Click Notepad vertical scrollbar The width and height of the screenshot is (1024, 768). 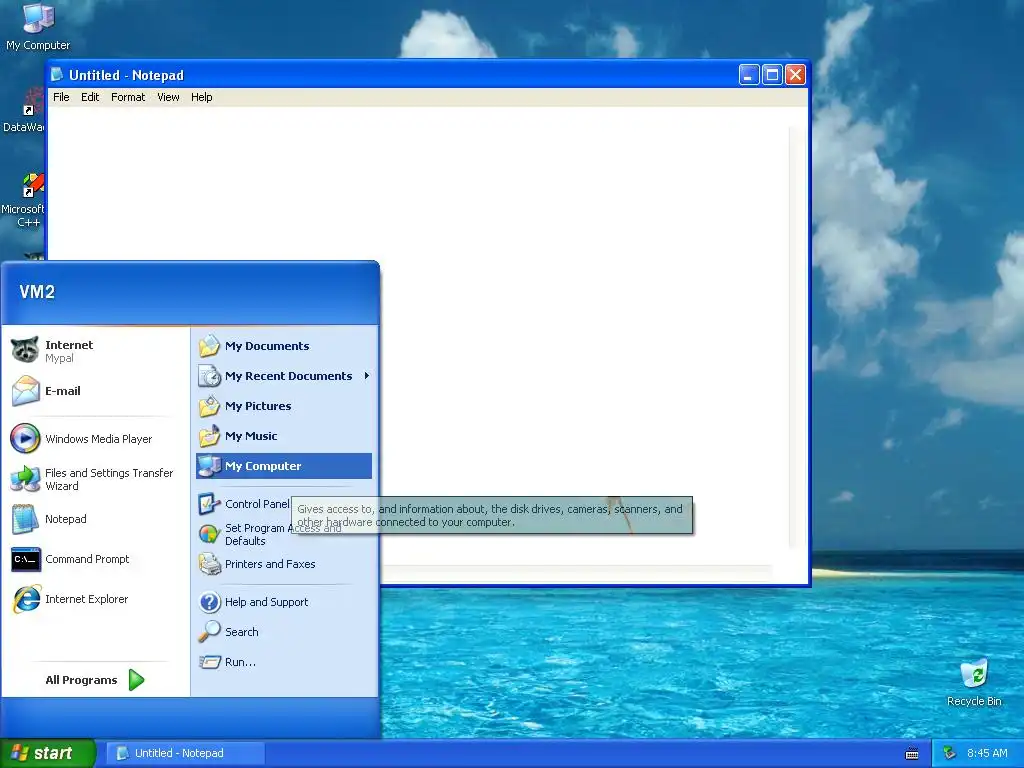coord(797,336)
